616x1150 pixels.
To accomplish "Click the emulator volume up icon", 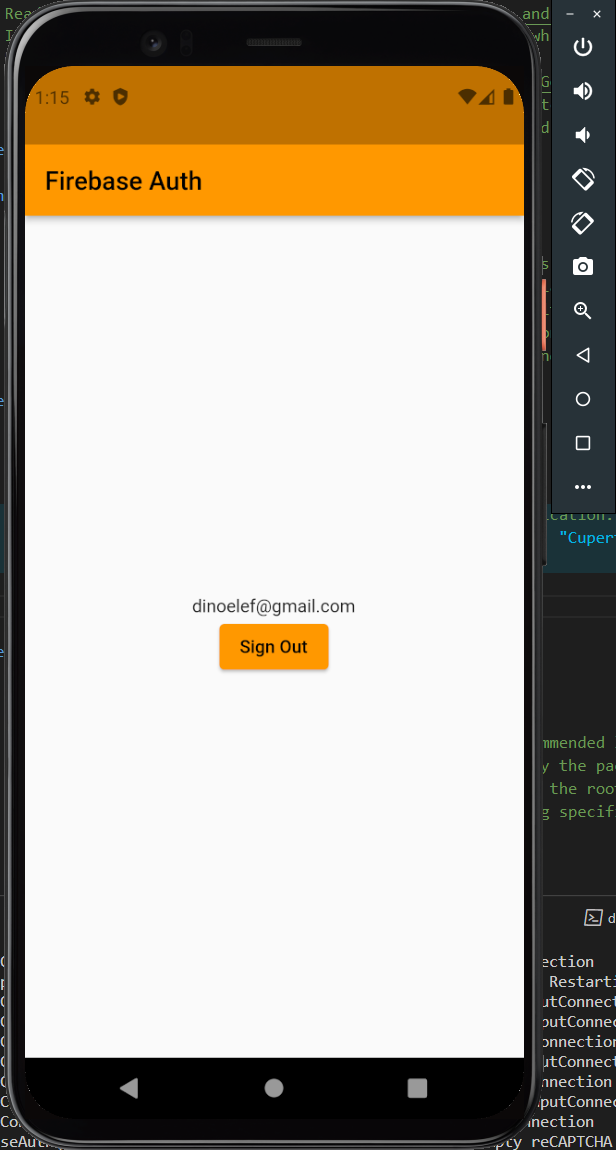I will [582, 91].
